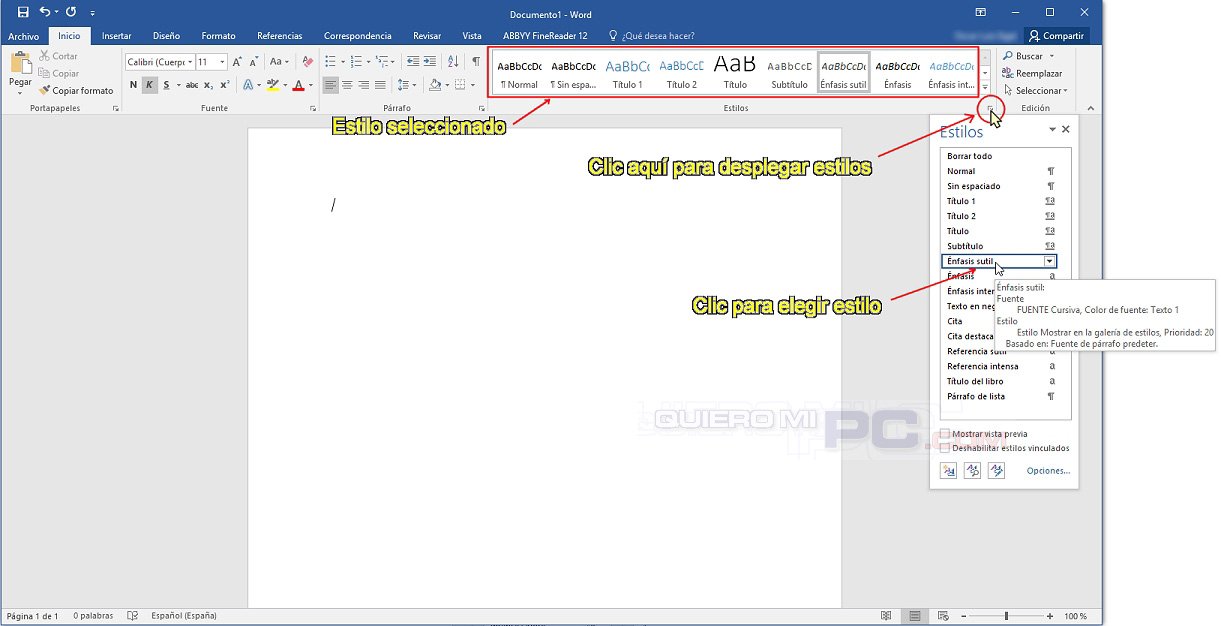The image size is (1221, 626).
Task: Increase font size with larger A icon
Action: click(x=238, y=62)
